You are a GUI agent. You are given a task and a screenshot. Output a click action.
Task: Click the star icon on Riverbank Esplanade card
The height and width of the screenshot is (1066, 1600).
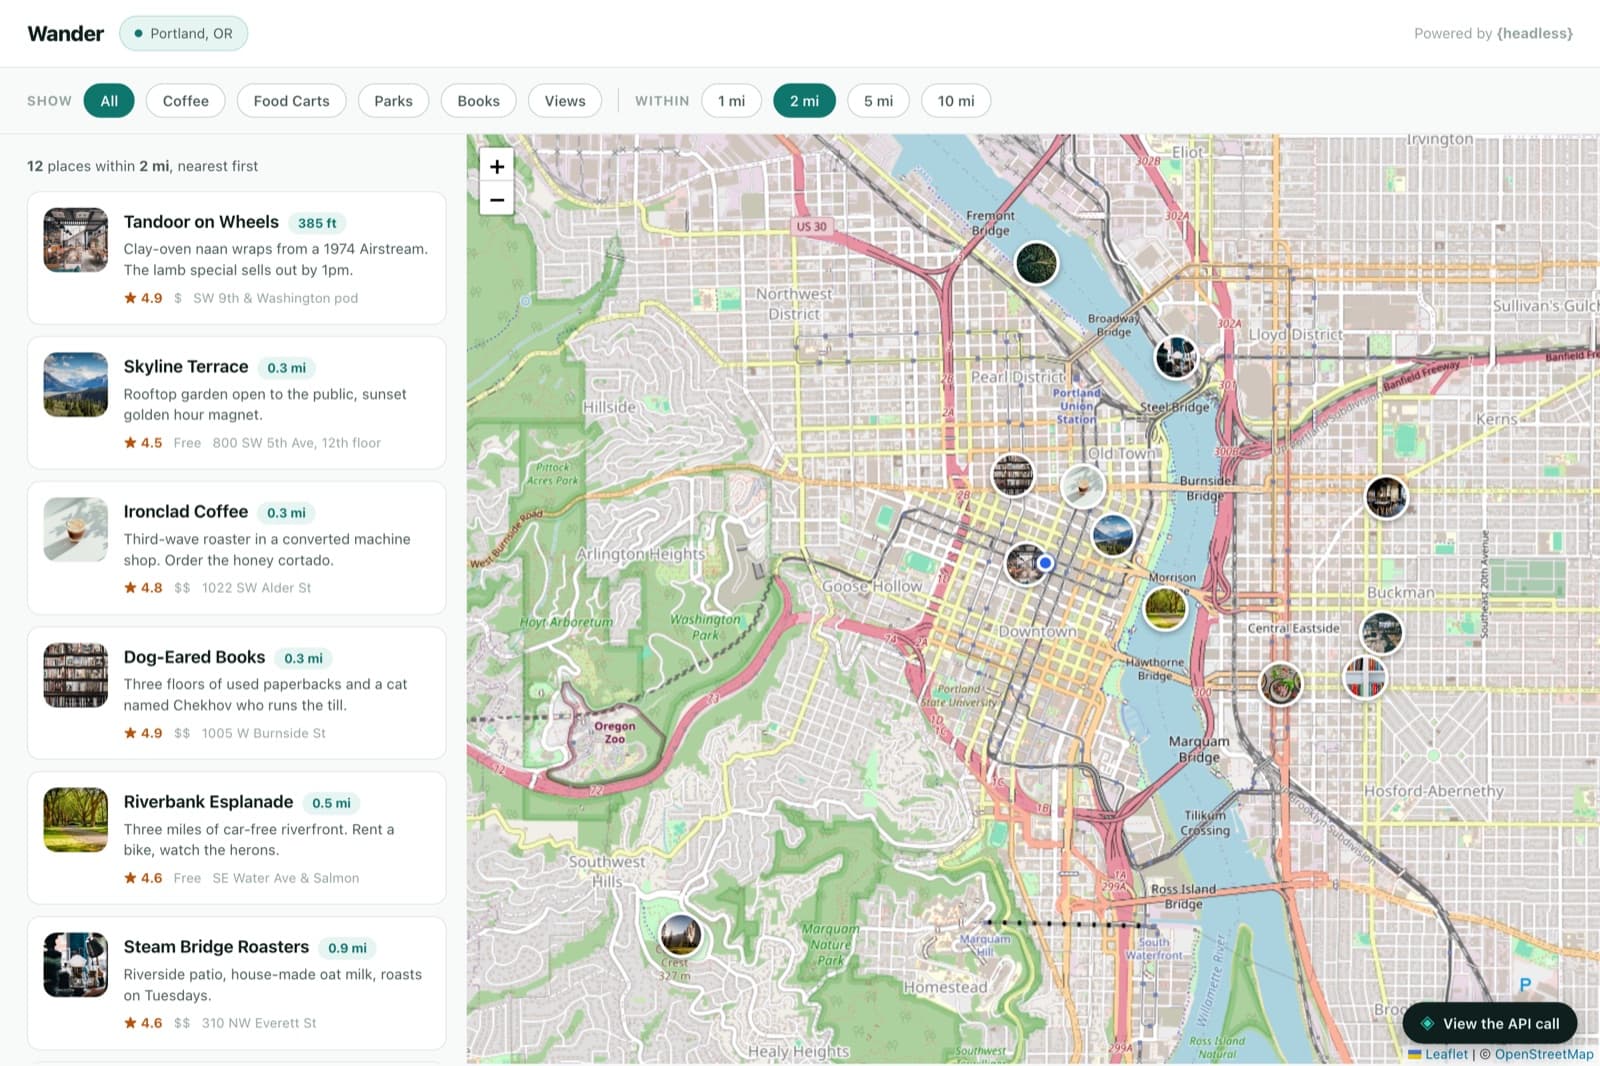click(x=130, y=878)
